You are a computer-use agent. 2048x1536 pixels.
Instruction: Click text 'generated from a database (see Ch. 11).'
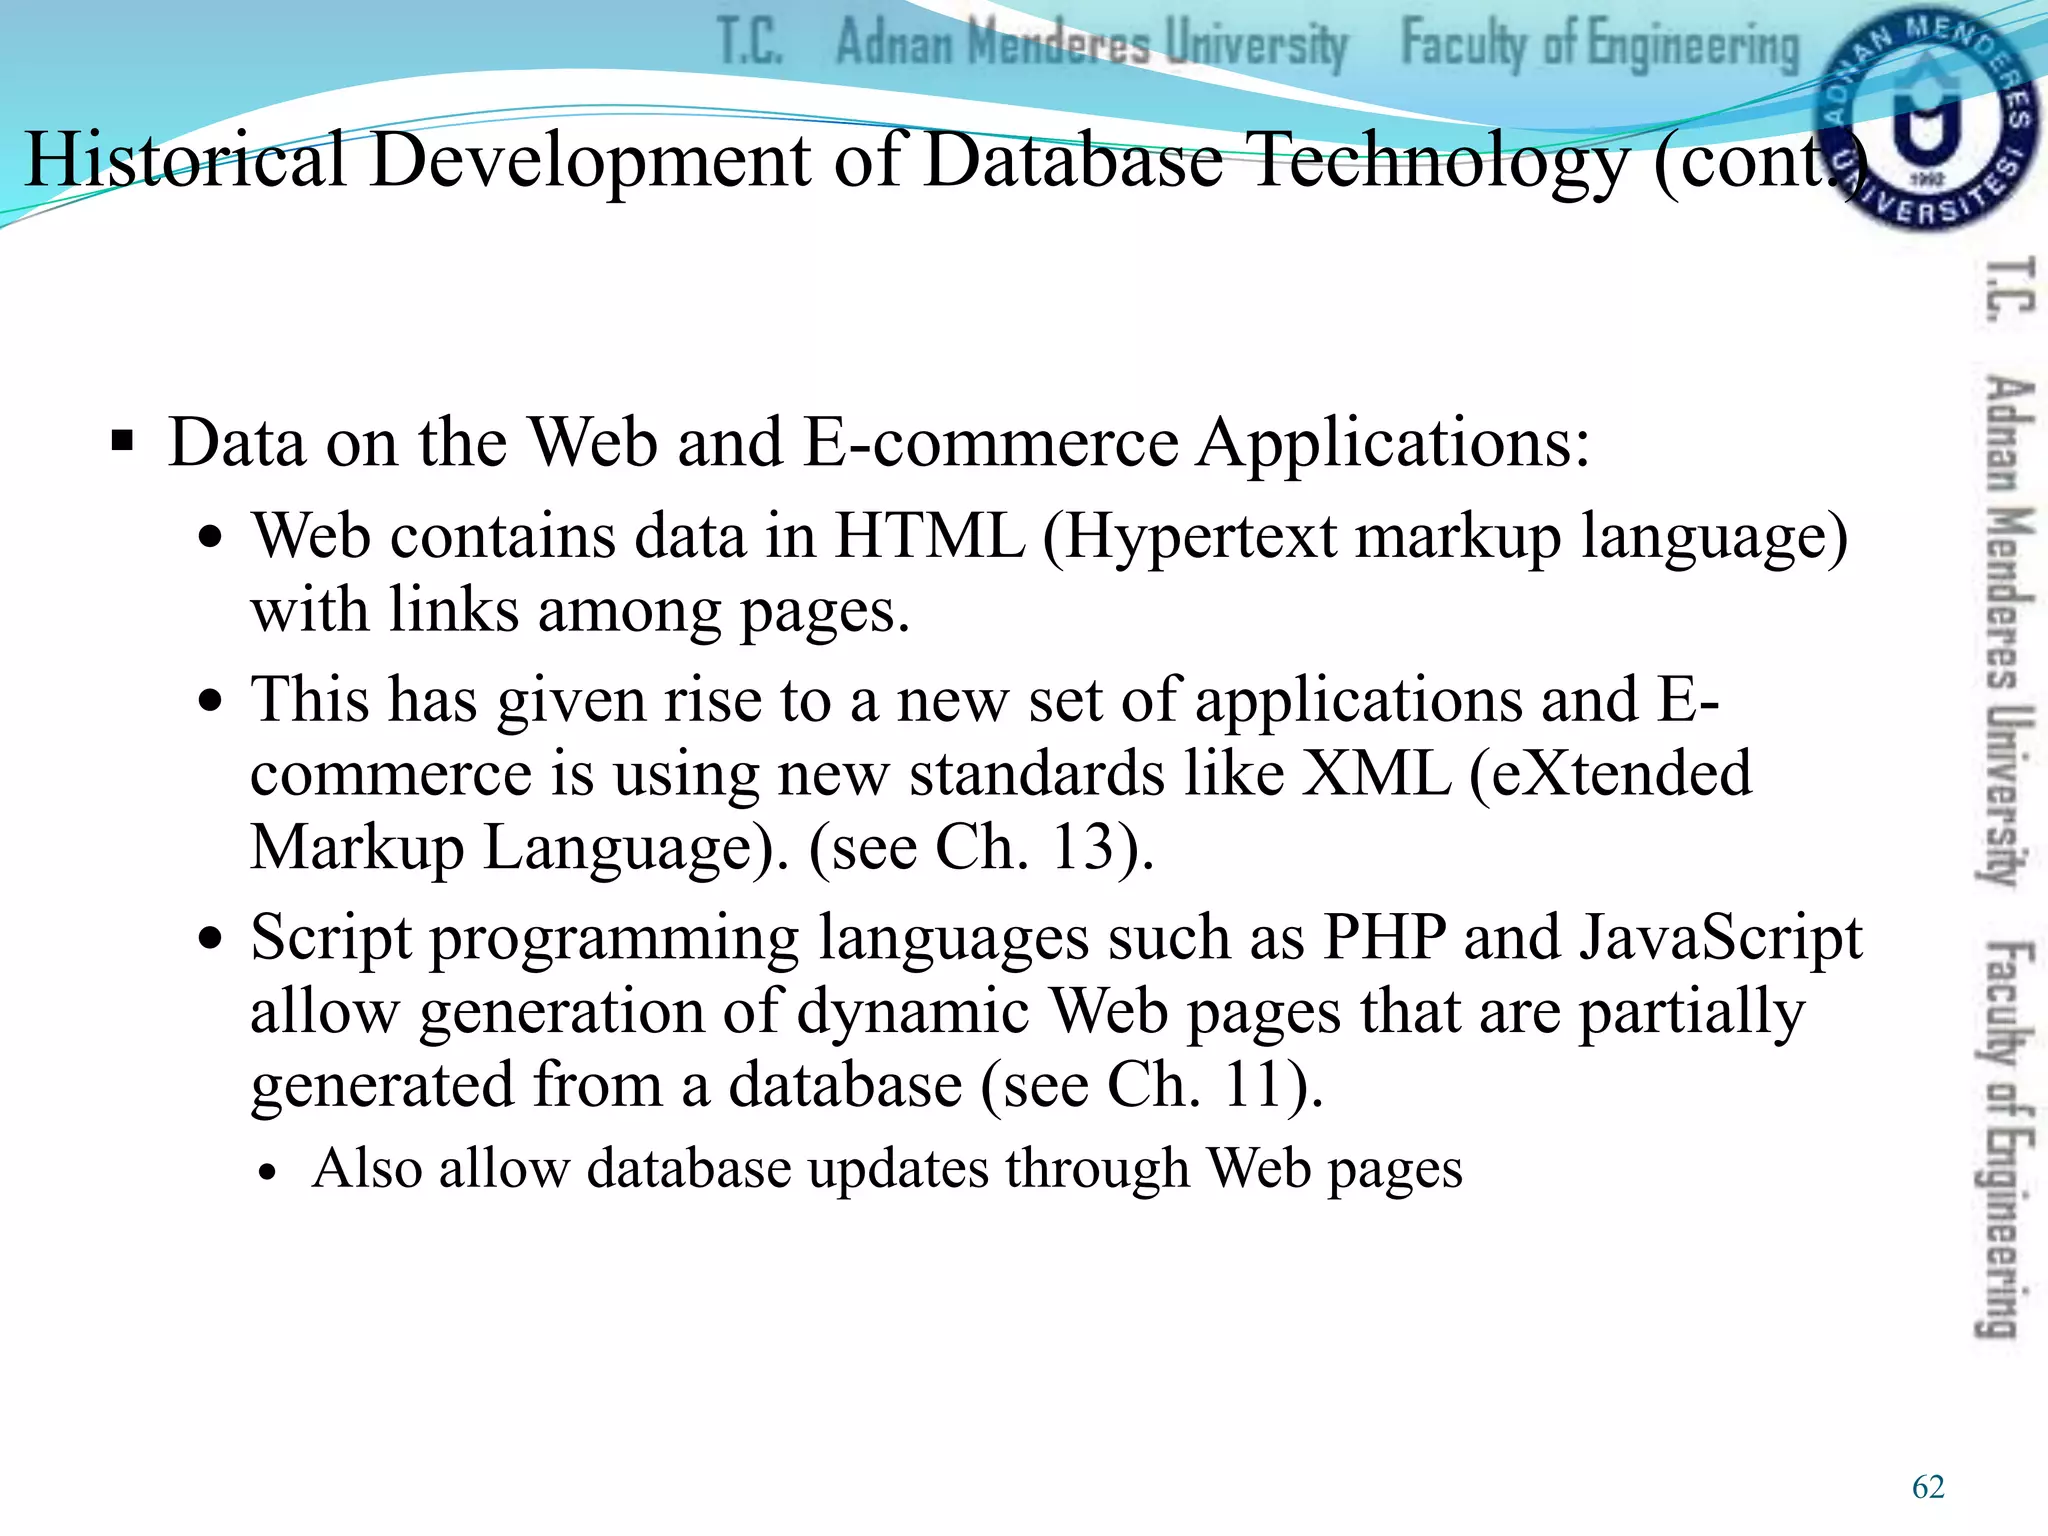787,1087
